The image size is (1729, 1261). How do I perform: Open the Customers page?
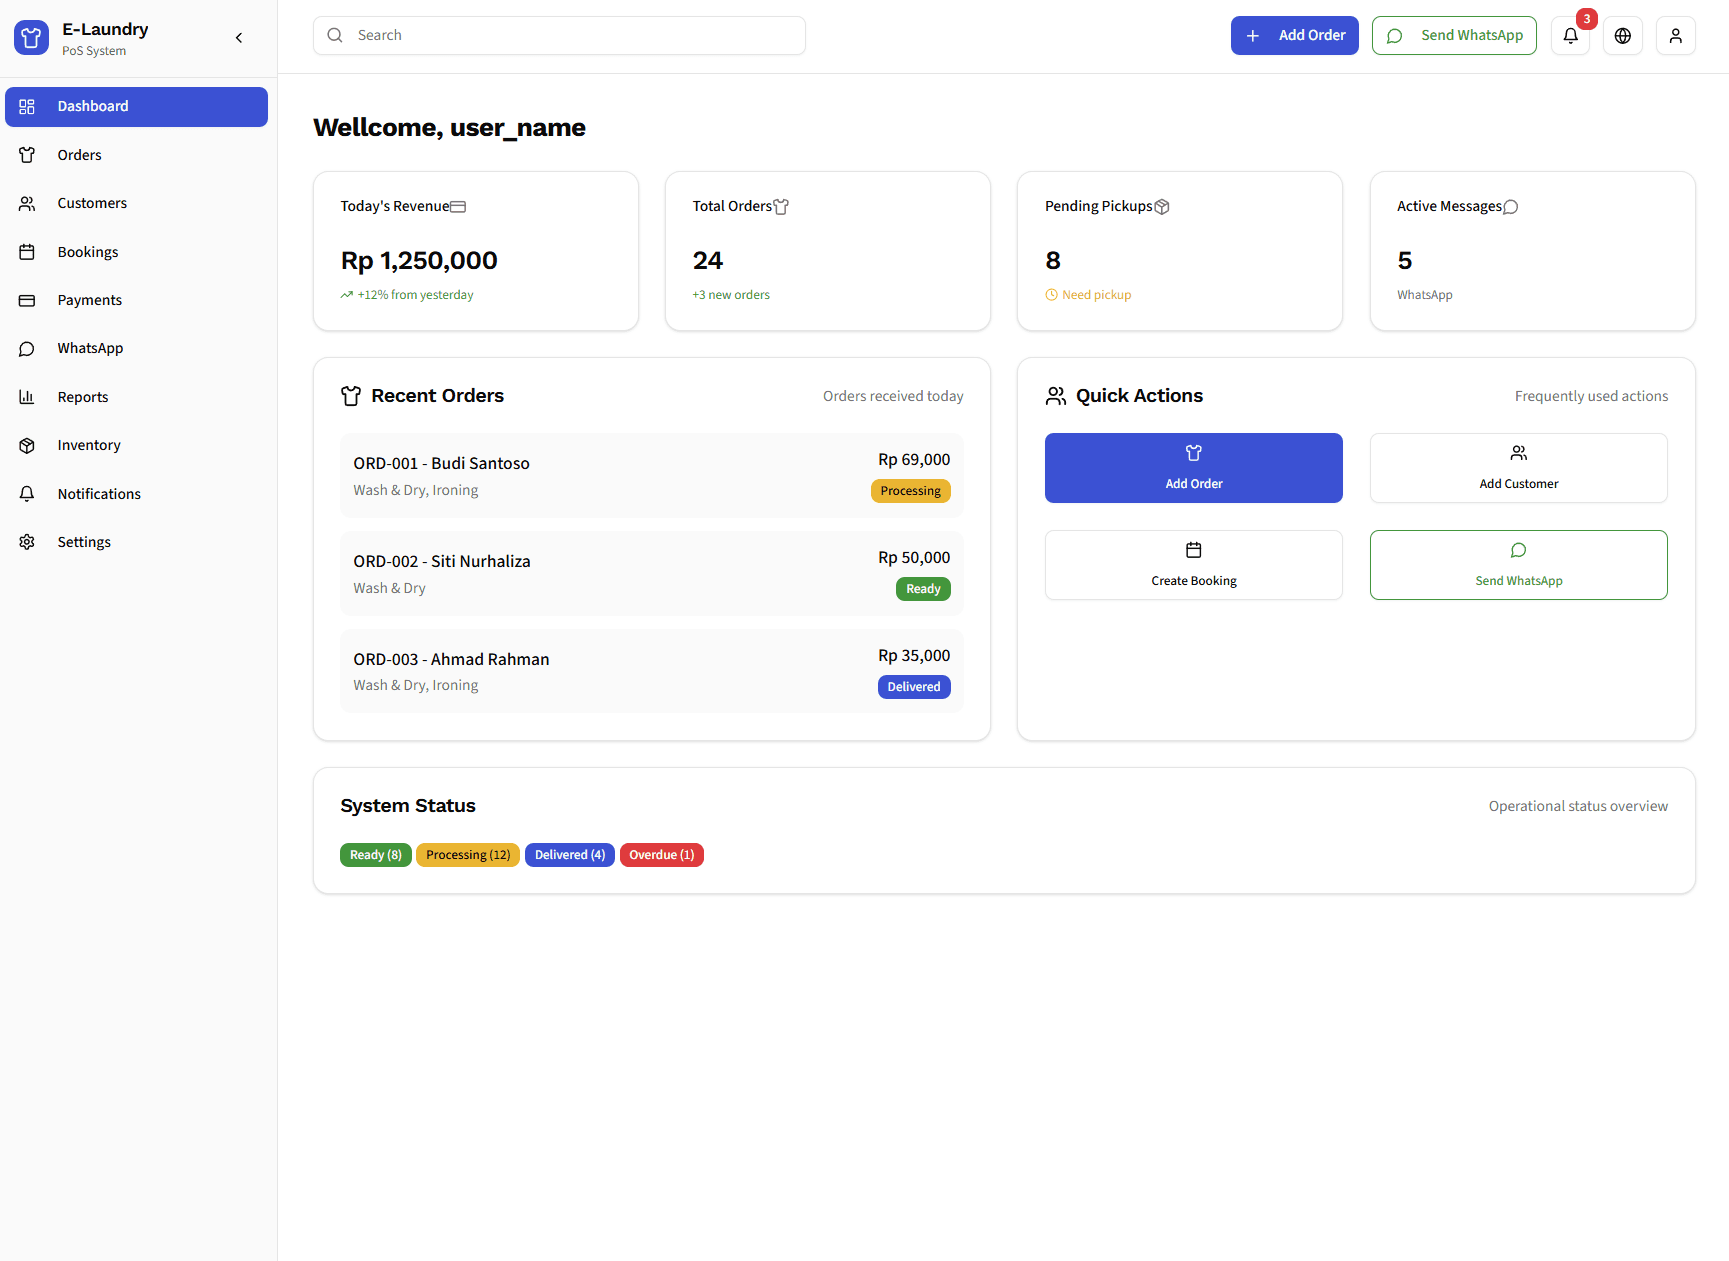[136, 203]
